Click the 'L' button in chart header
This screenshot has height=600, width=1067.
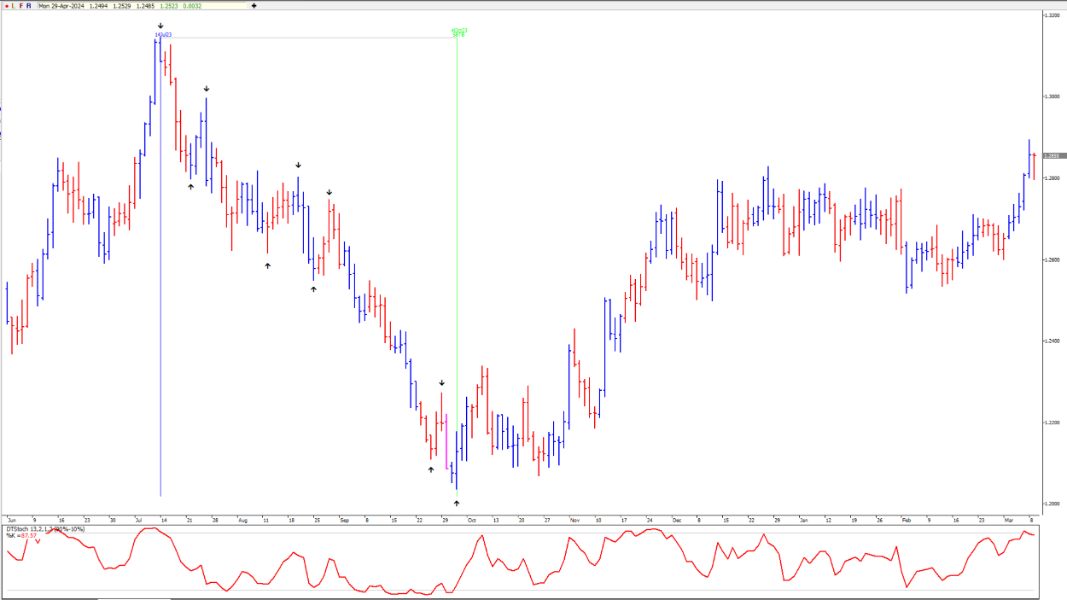click(13, 5)
